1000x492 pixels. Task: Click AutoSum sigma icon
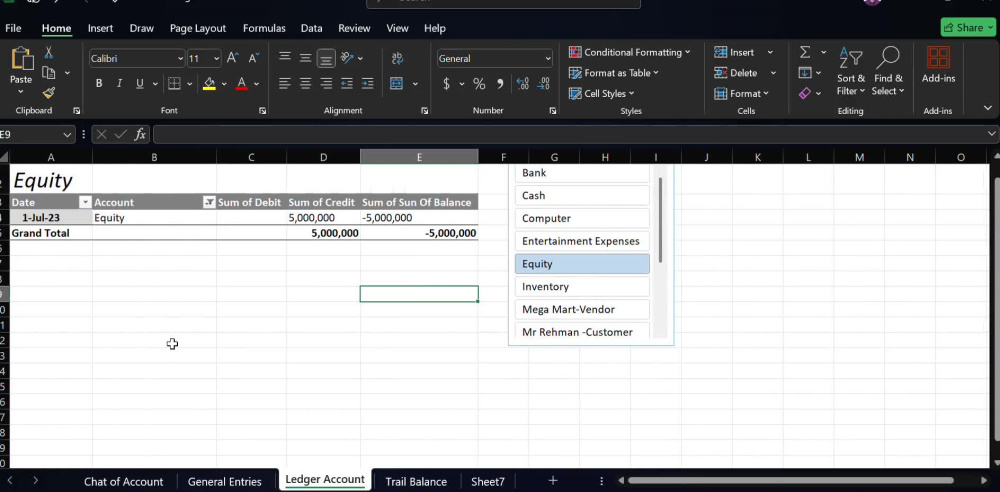tap(805, 52)
